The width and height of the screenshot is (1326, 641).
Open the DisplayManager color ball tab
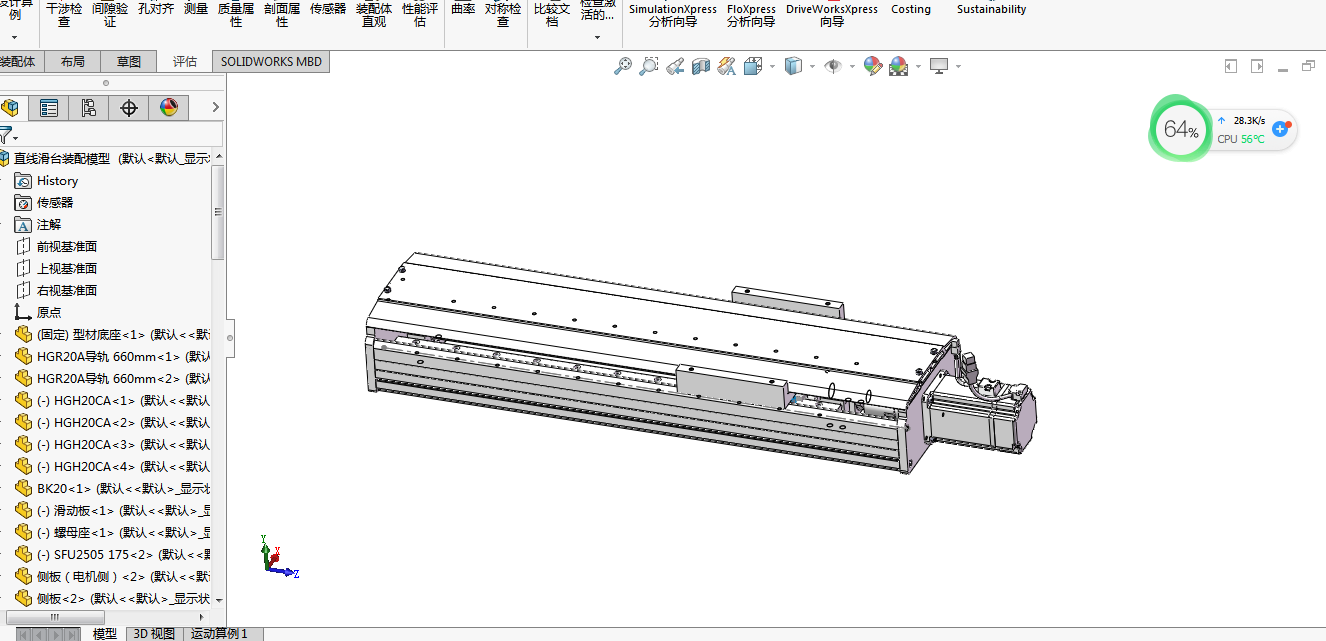[168, 108]
